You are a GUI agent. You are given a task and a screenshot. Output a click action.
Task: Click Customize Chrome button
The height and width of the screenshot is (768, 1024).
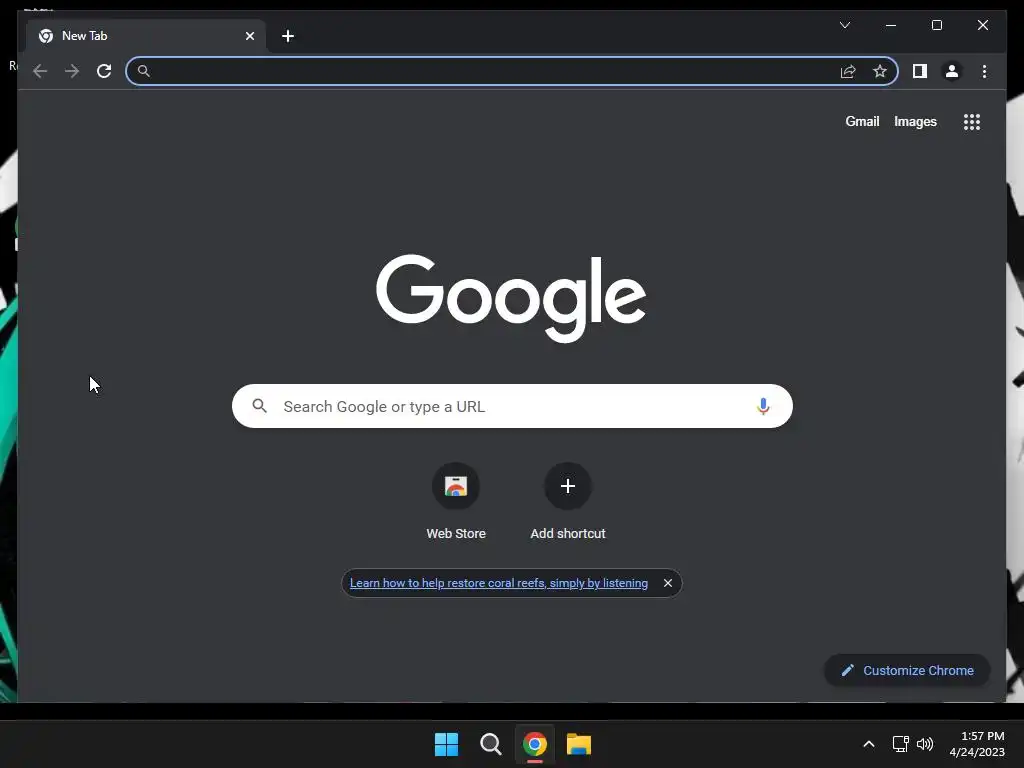[907, 671]
